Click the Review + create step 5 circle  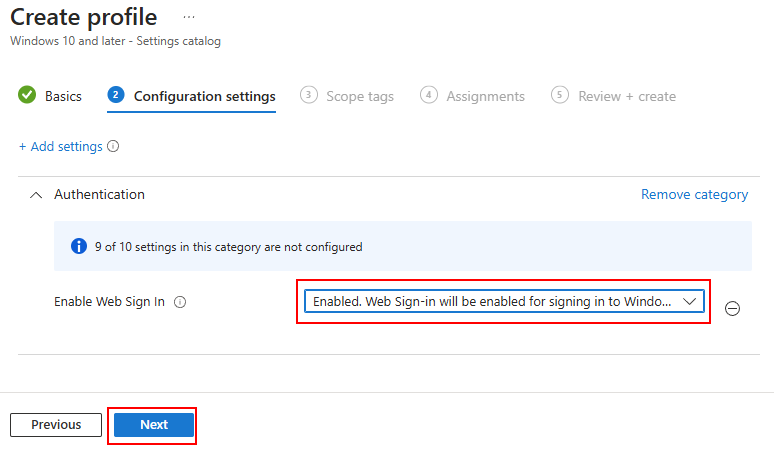click(560, 95)
